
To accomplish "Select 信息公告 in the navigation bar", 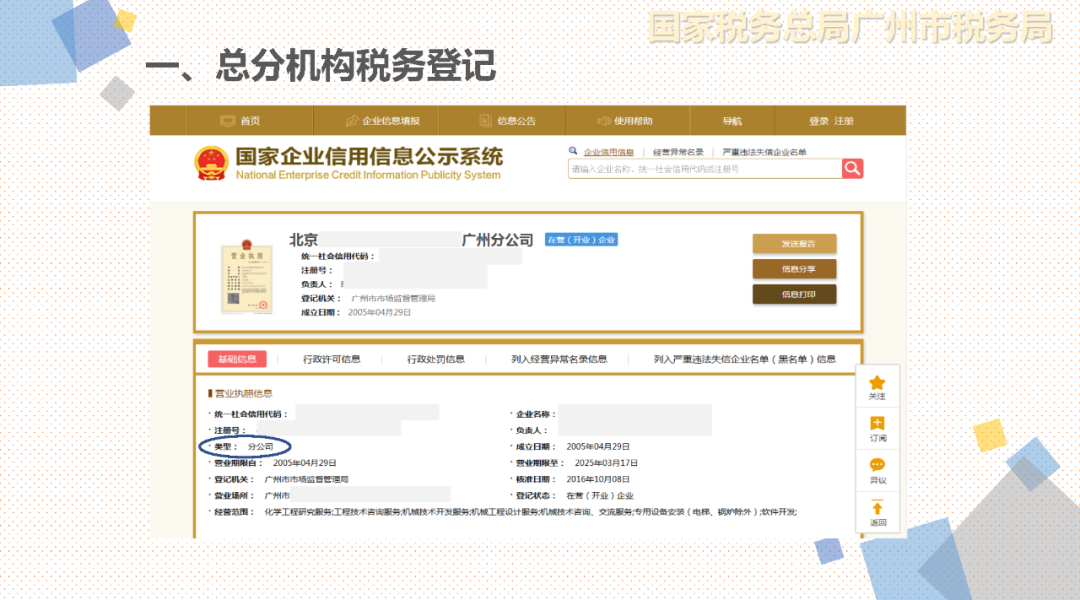I will coord(517,121).
